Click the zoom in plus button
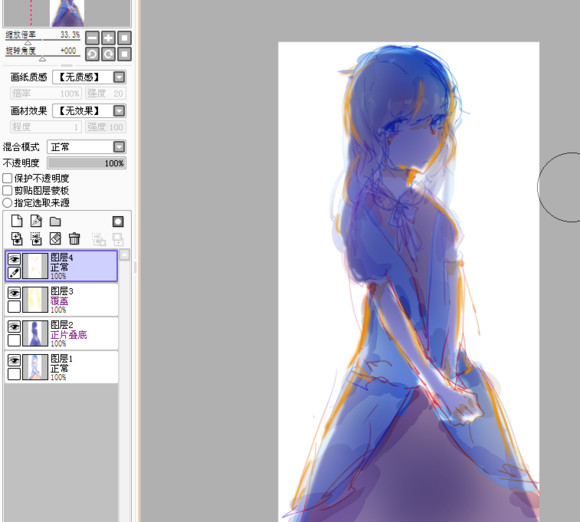580x522 pixels. pos(108,38)
